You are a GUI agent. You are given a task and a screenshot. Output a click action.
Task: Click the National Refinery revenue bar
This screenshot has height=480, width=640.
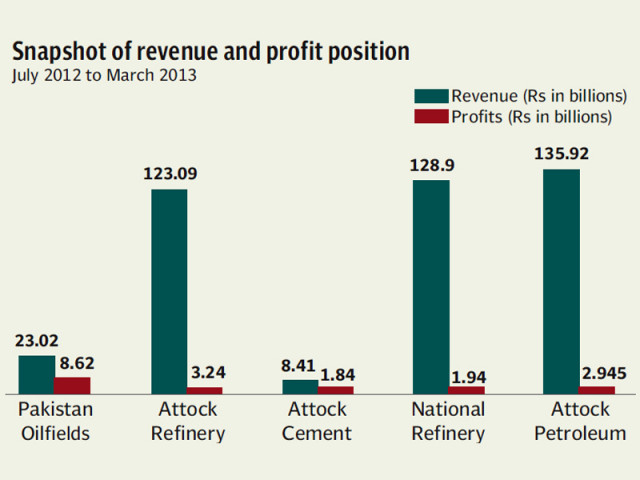pos(431,287)
